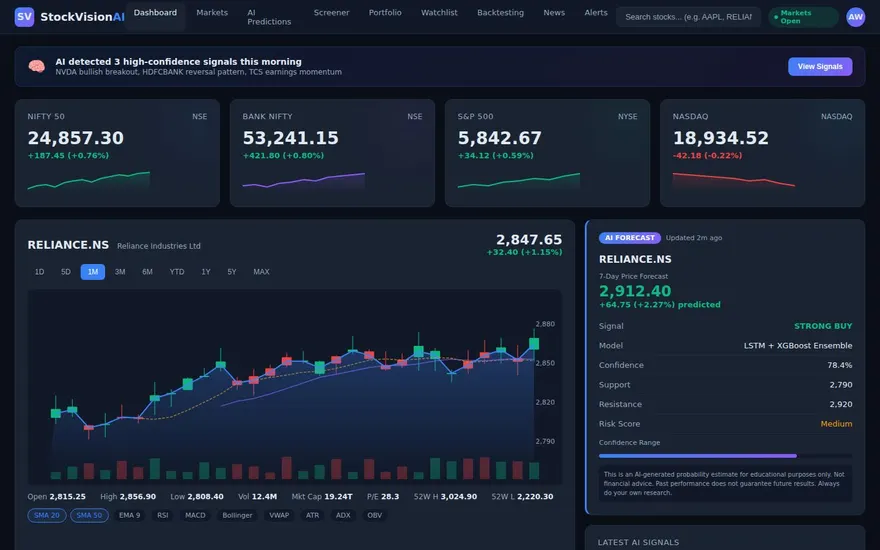This screenshot has height=550, width=880.
Task: Toggle the SMA 50 indicator
Action: click(x=89, y=515)
